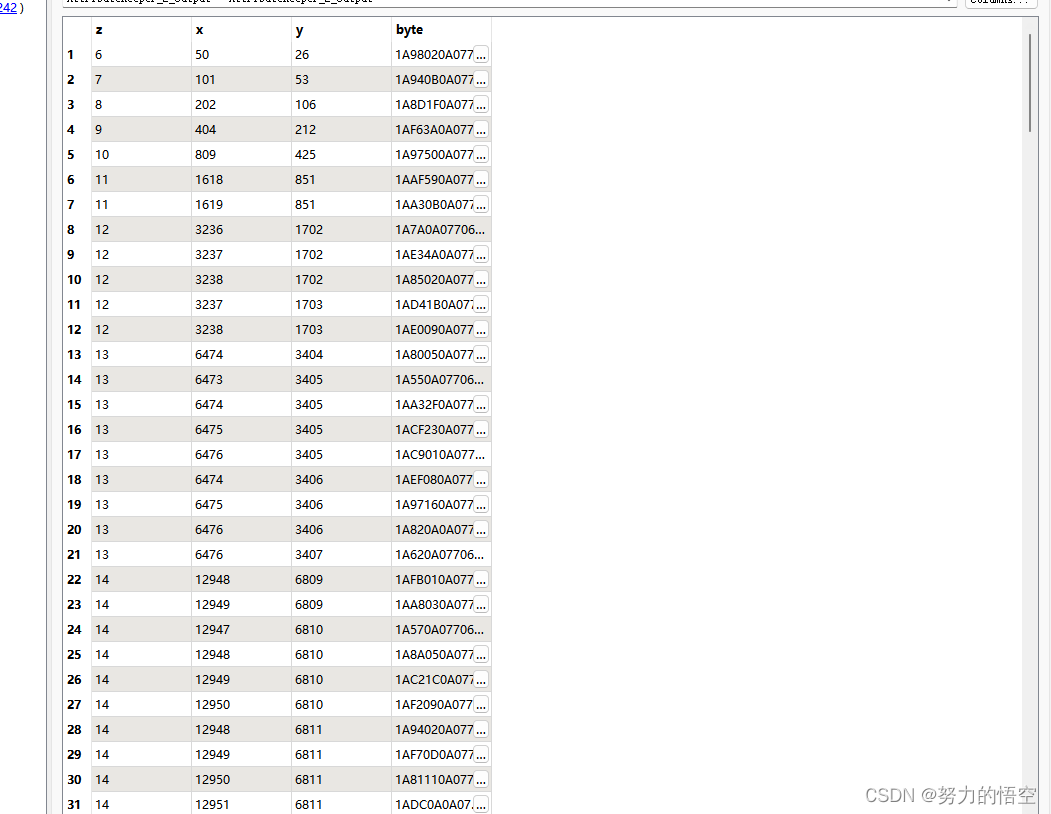Expand byte value 1A97500A077 in row 5
The width and height of the screenshot is (1051, 814).
point(481,154)
